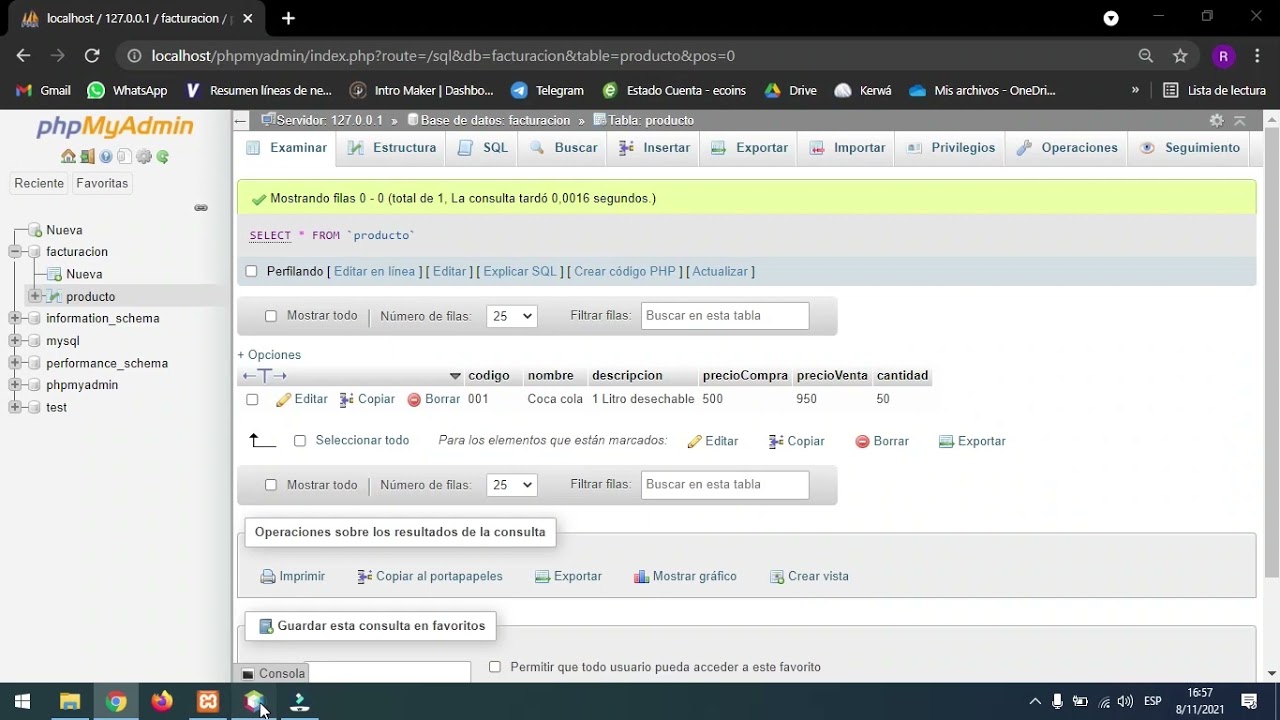Viewport: 1280px width, 720px height.
Task: Click Crear vista icon
Action: pos(777,576)
